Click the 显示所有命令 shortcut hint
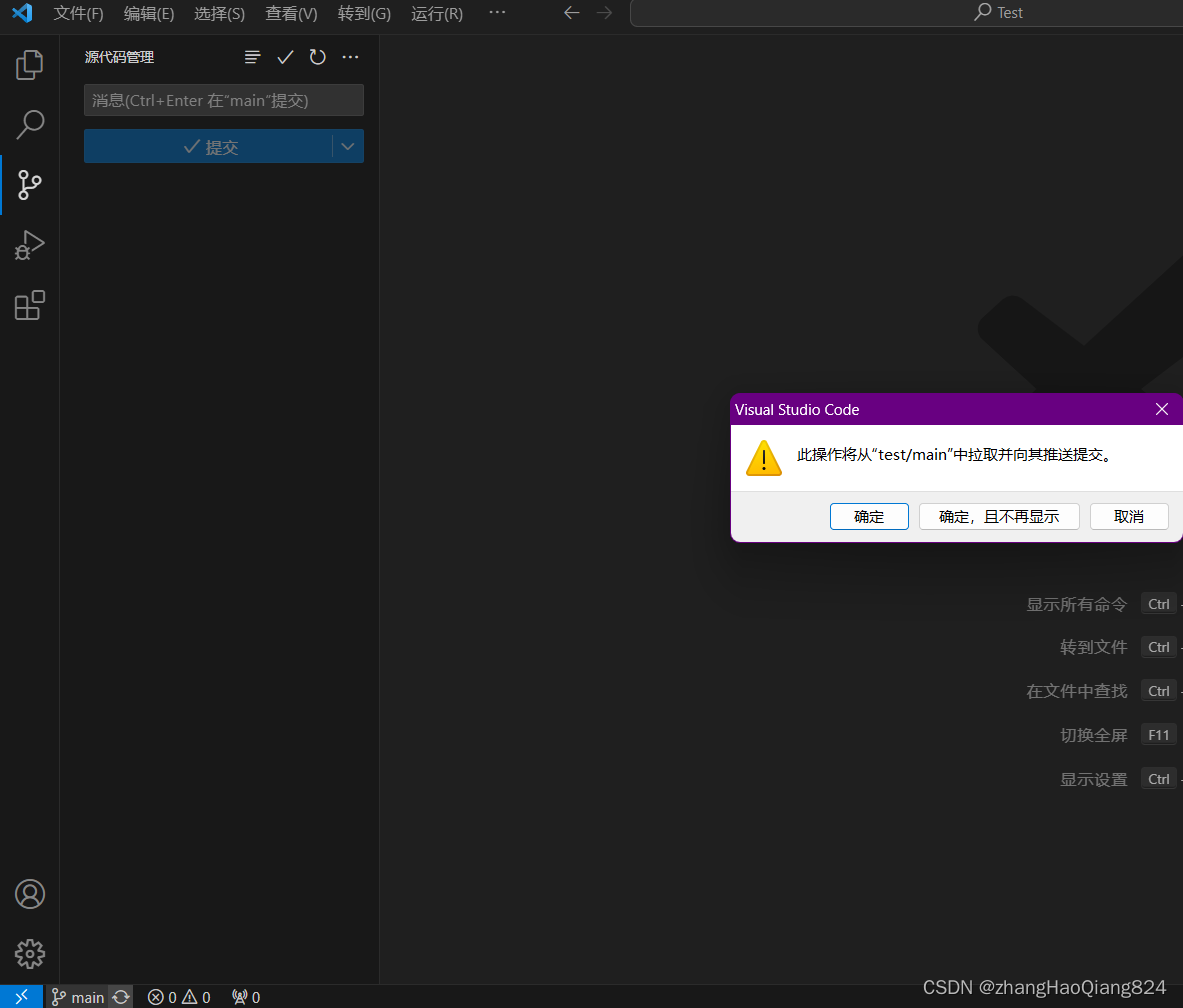1183x1008 pixels. [x=1077, y=604]
